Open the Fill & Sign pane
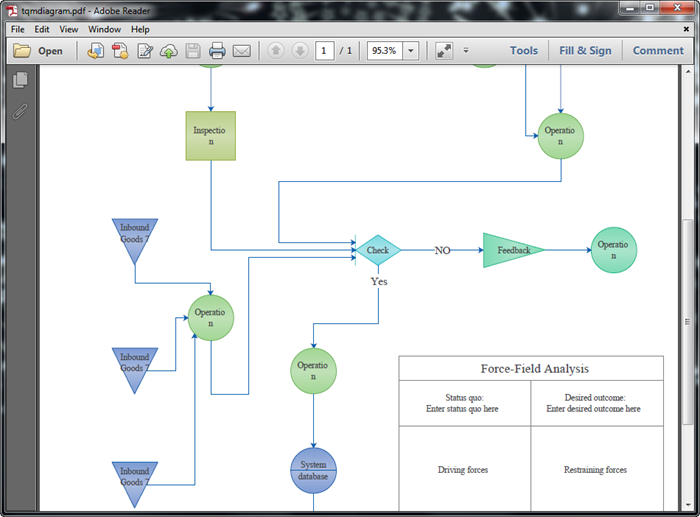This screenshot has height=517, width=700. pos(585,50)
